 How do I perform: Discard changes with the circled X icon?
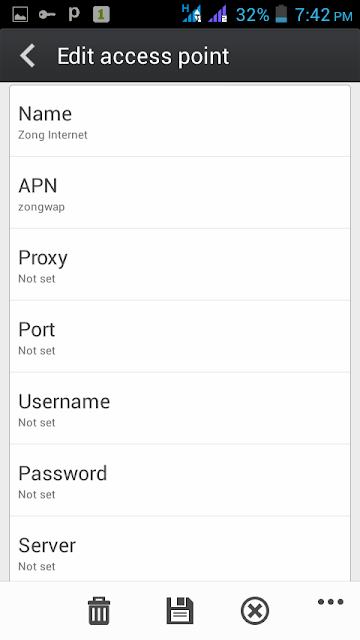[x=255, y=611]
